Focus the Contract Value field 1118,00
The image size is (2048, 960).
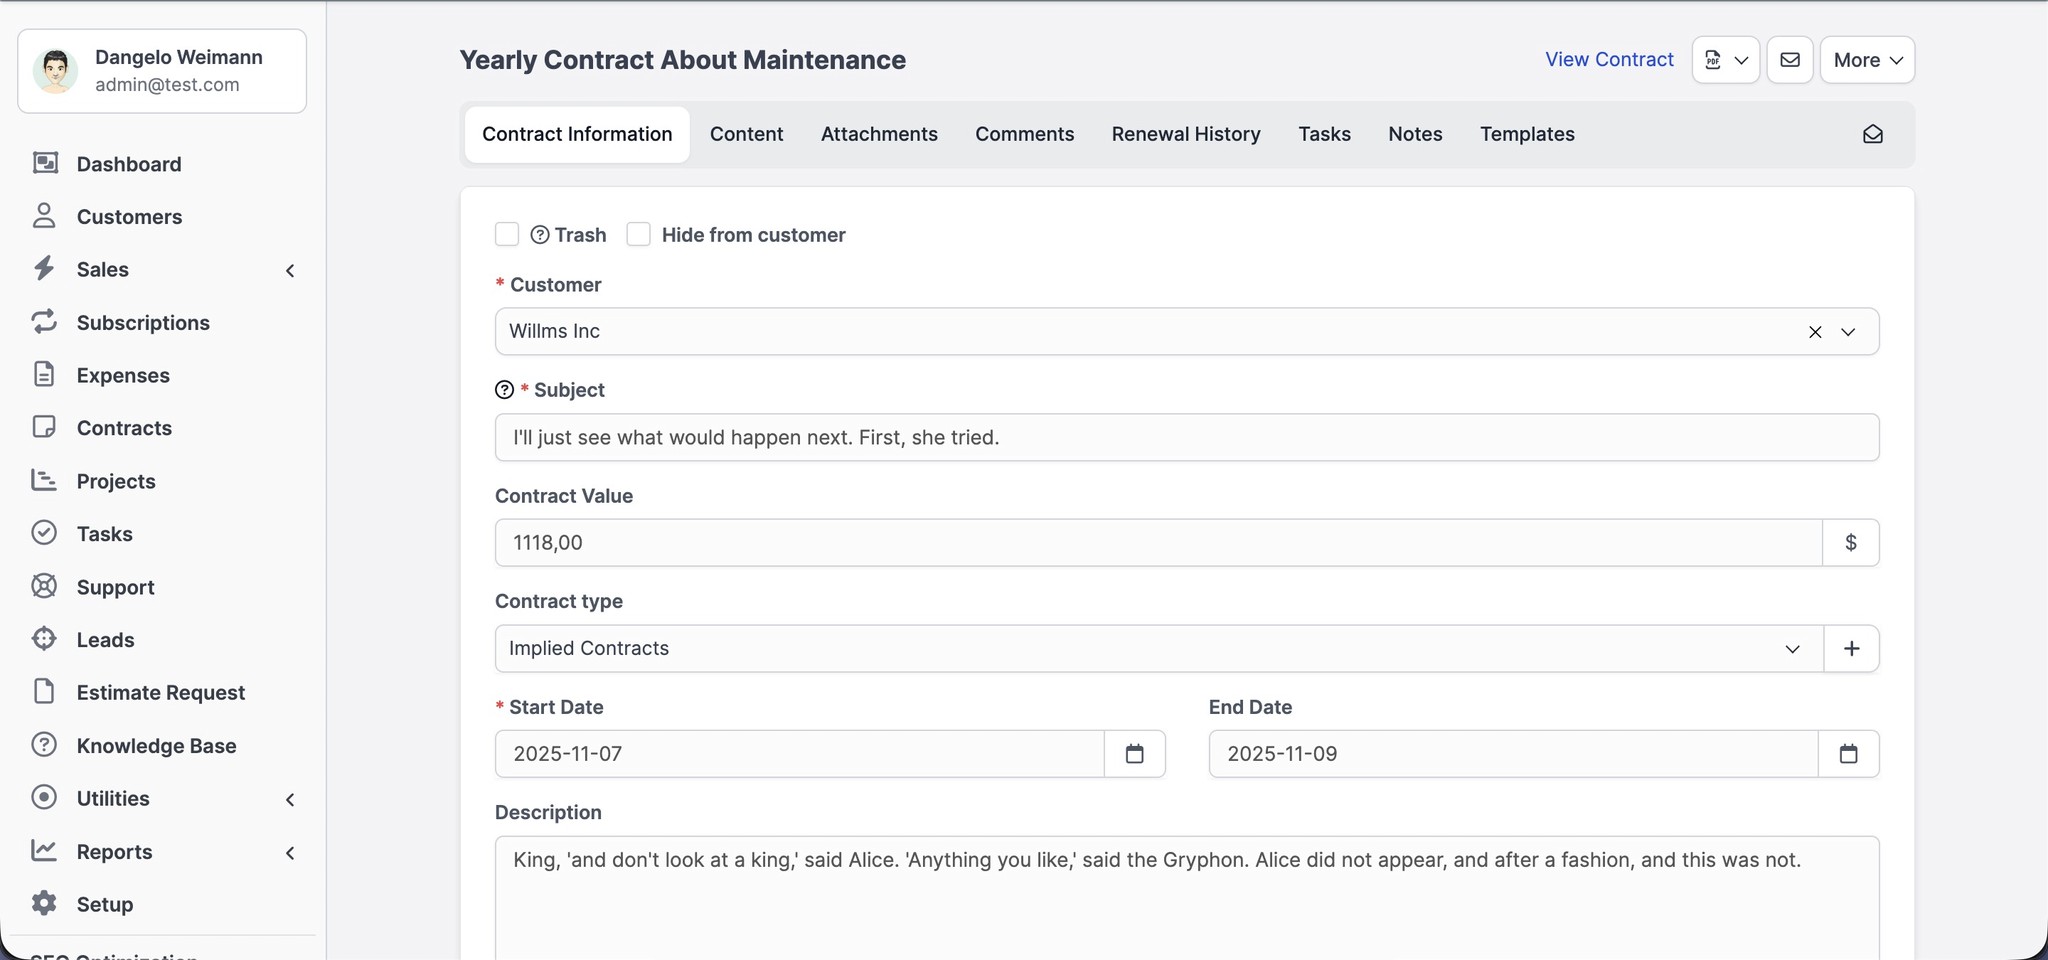coord(1158,543)
